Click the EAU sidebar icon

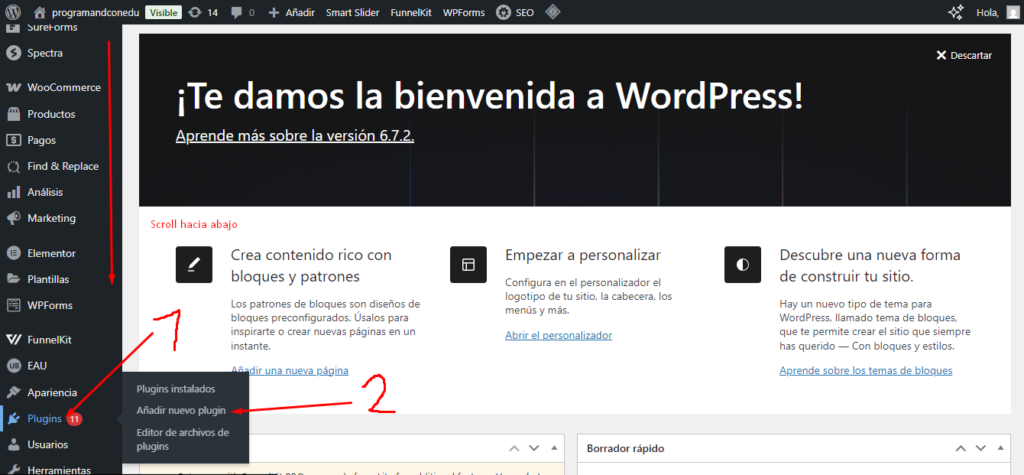click(13, 366)
